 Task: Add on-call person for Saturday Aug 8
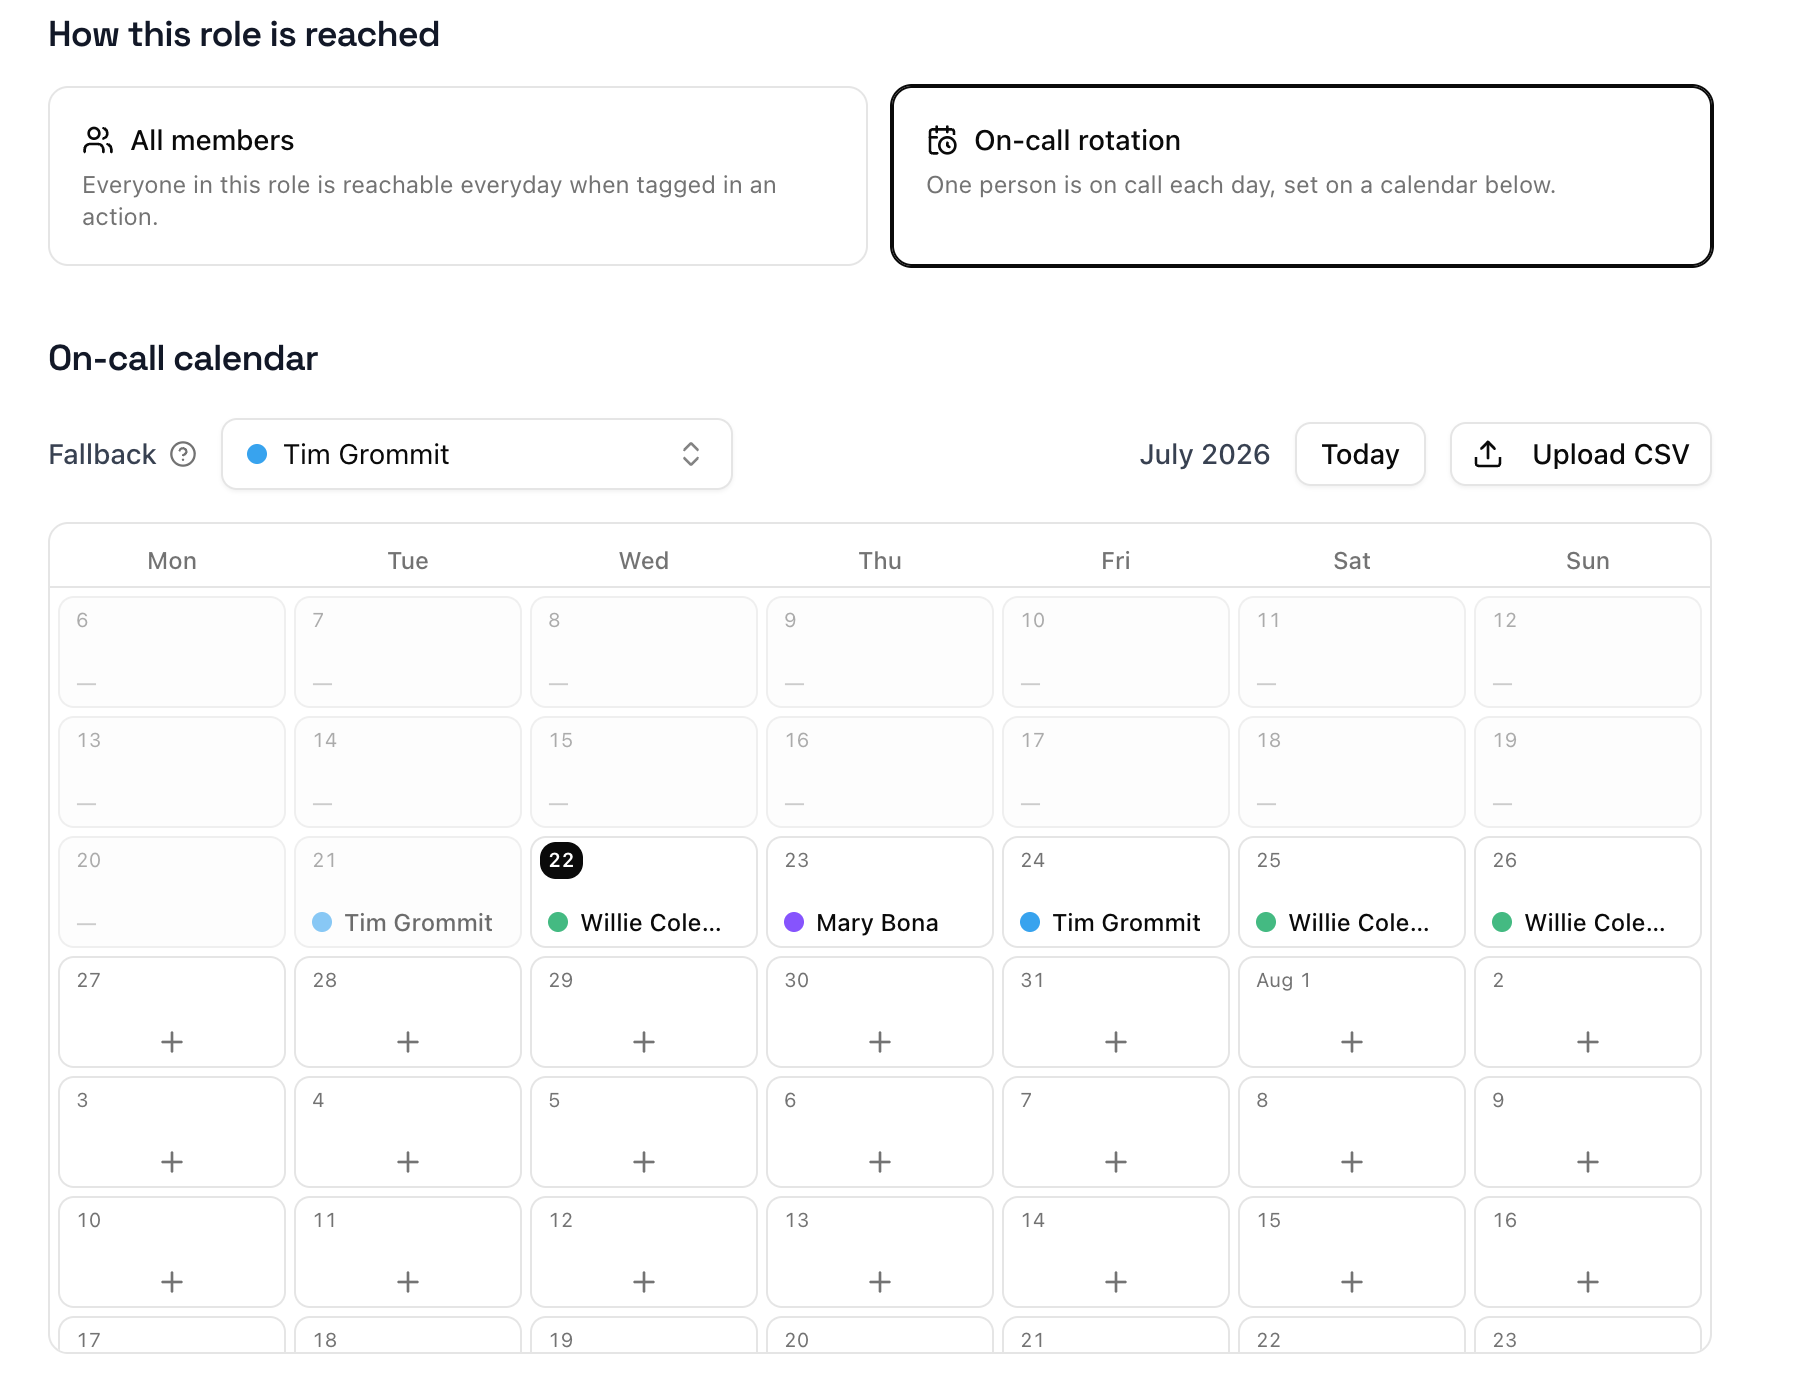coord(1352,1162)
